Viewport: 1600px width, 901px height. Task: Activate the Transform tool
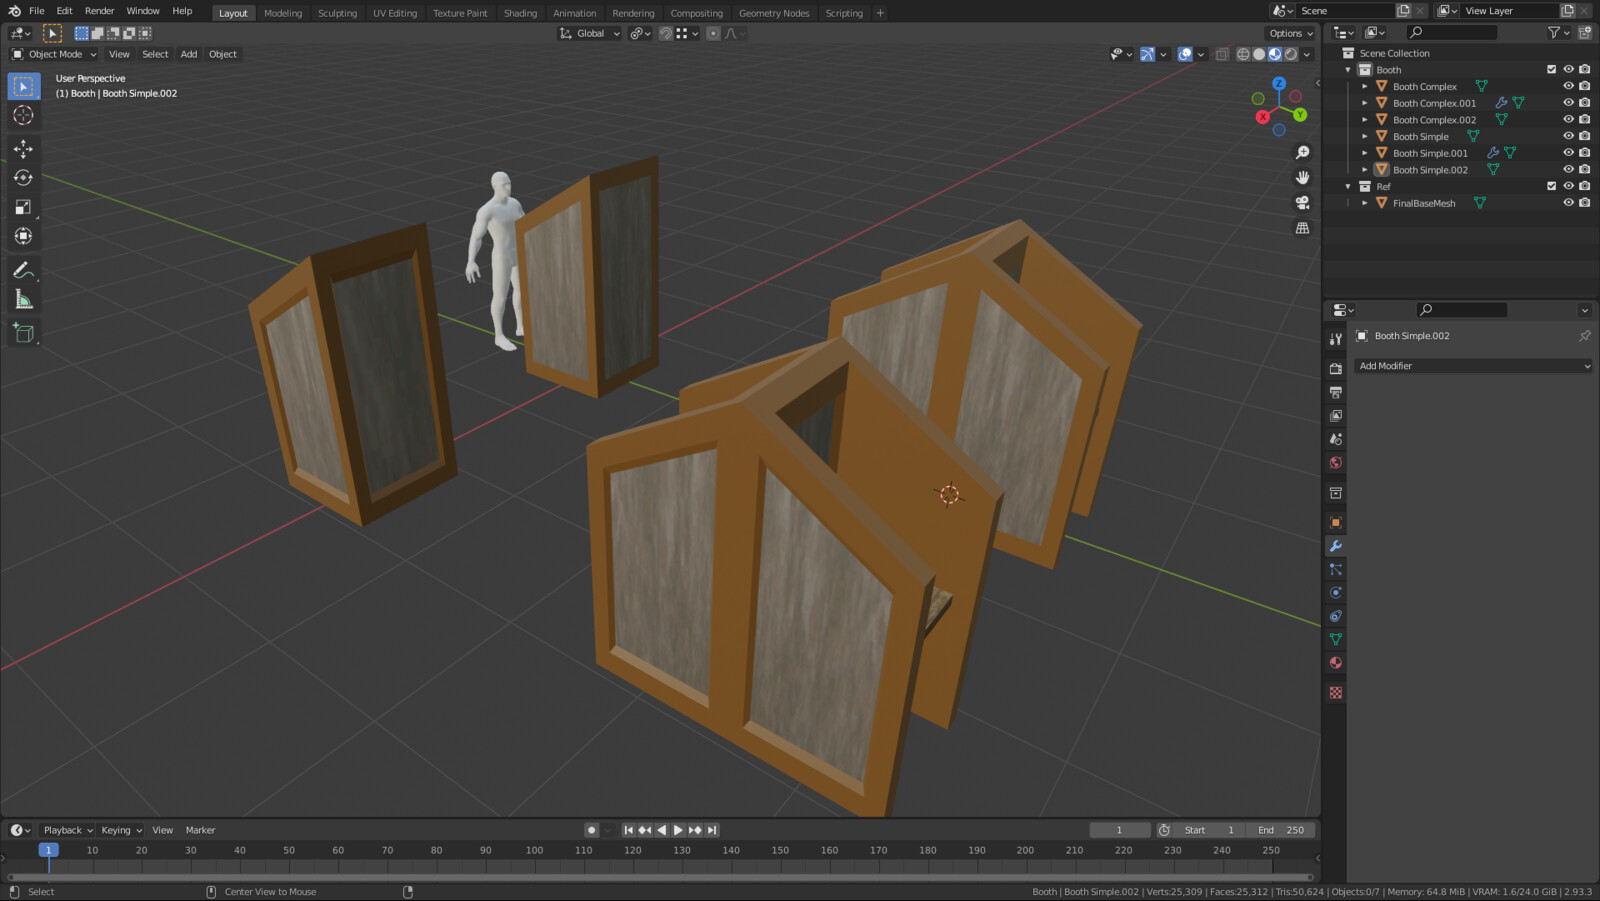[x=24, y=236]
